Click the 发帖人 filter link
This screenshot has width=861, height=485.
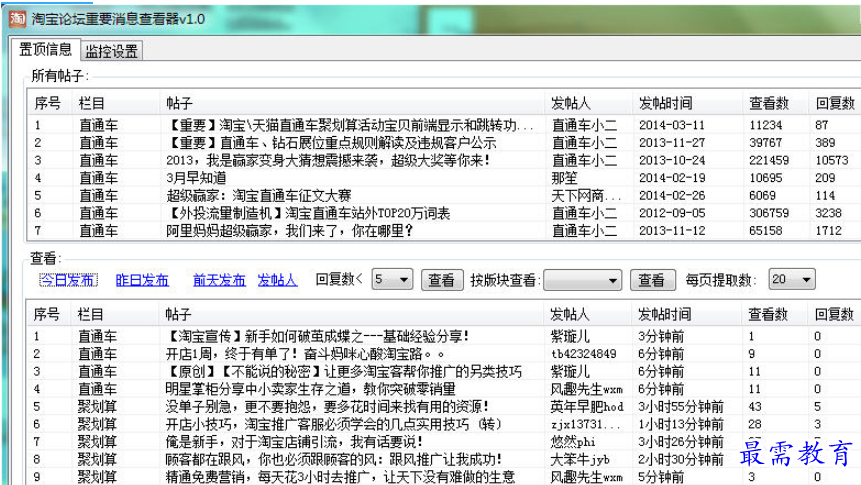277,280
